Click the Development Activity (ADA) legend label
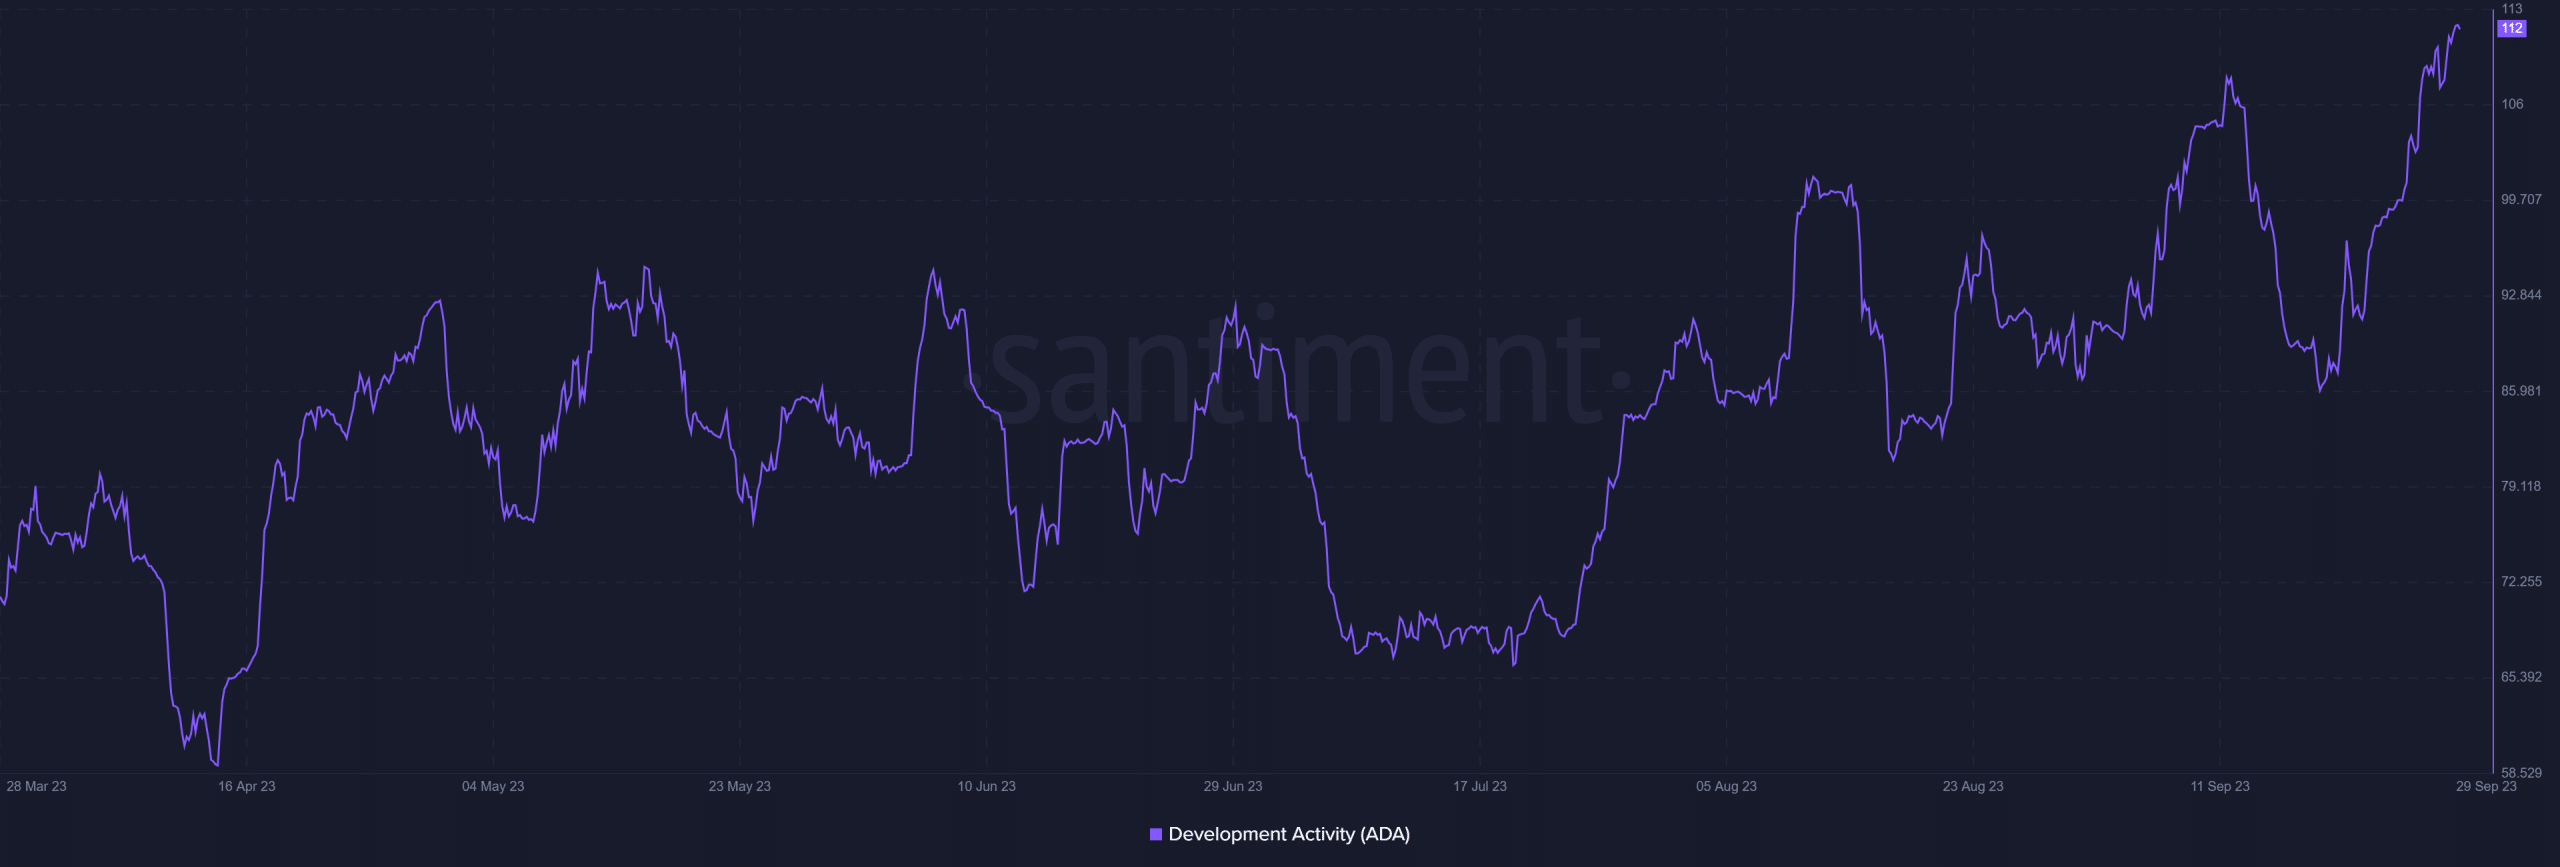Screen dimensions: 2560x867 1289,834
